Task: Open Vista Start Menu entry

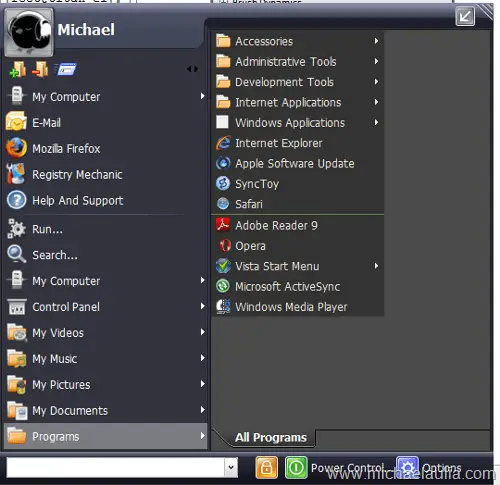Action: (x=298, y=266)
